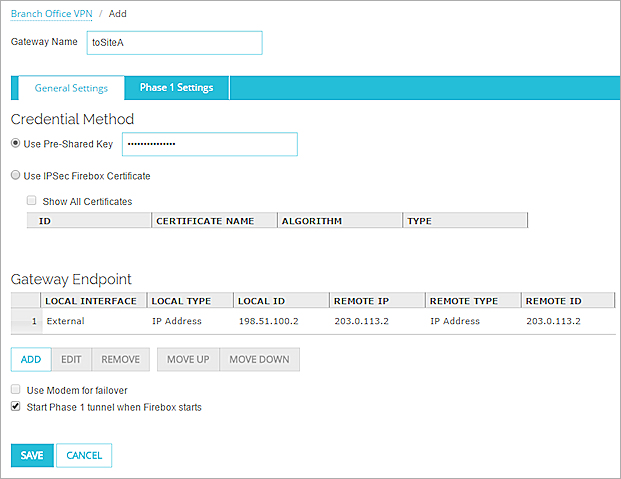Click the Algorithm column header
The height and width of the screenshot is (479, 621).
click(340, 221)
